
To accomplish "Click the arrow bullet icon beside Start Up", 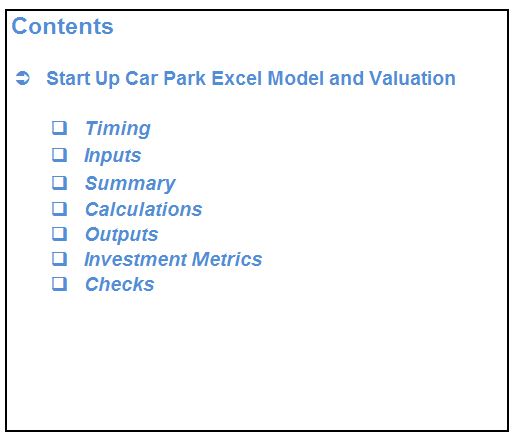I will coord(23,78).
